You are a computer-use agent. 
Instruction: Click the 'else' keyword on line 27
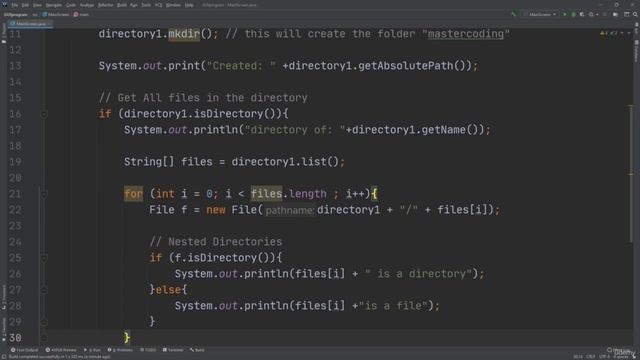point(168,290)
